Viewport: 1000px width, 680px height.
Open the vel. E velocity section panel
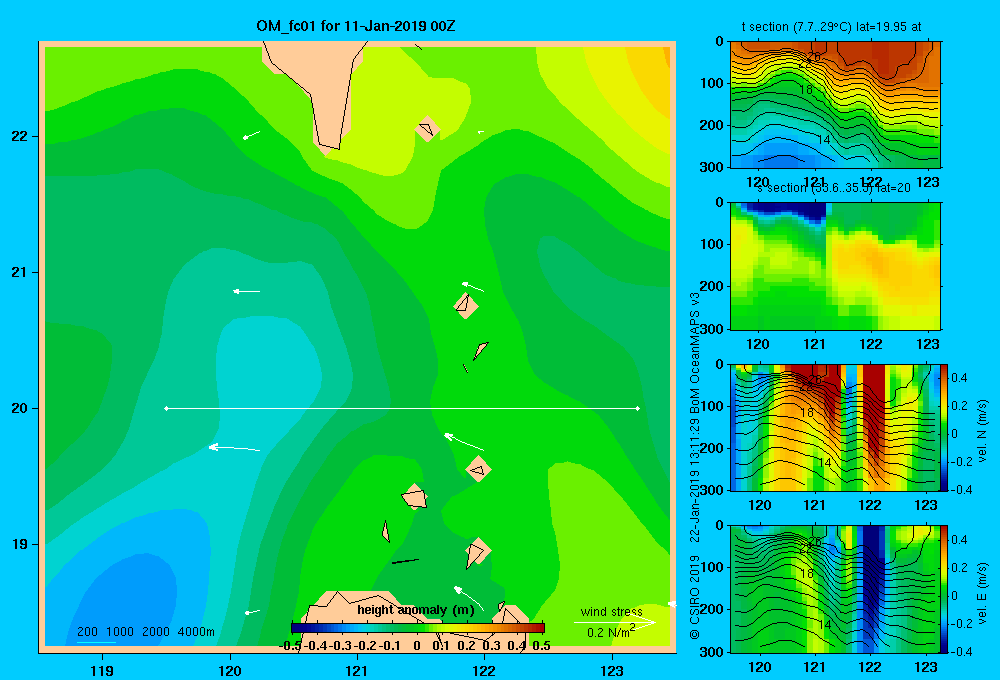click(x=835, y=588)
